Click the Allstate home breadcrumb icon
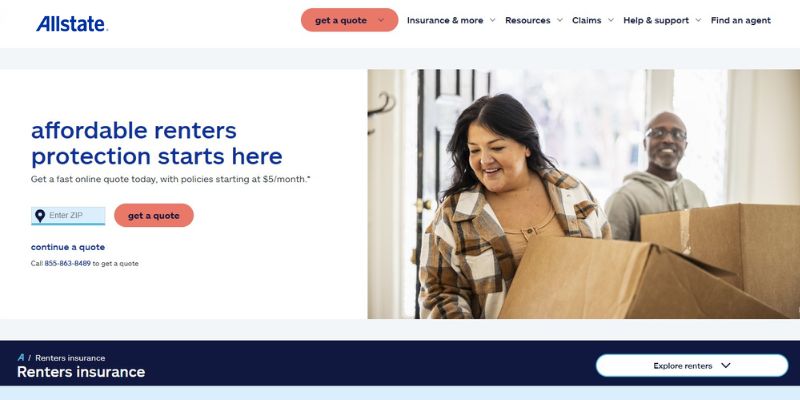 21,357
